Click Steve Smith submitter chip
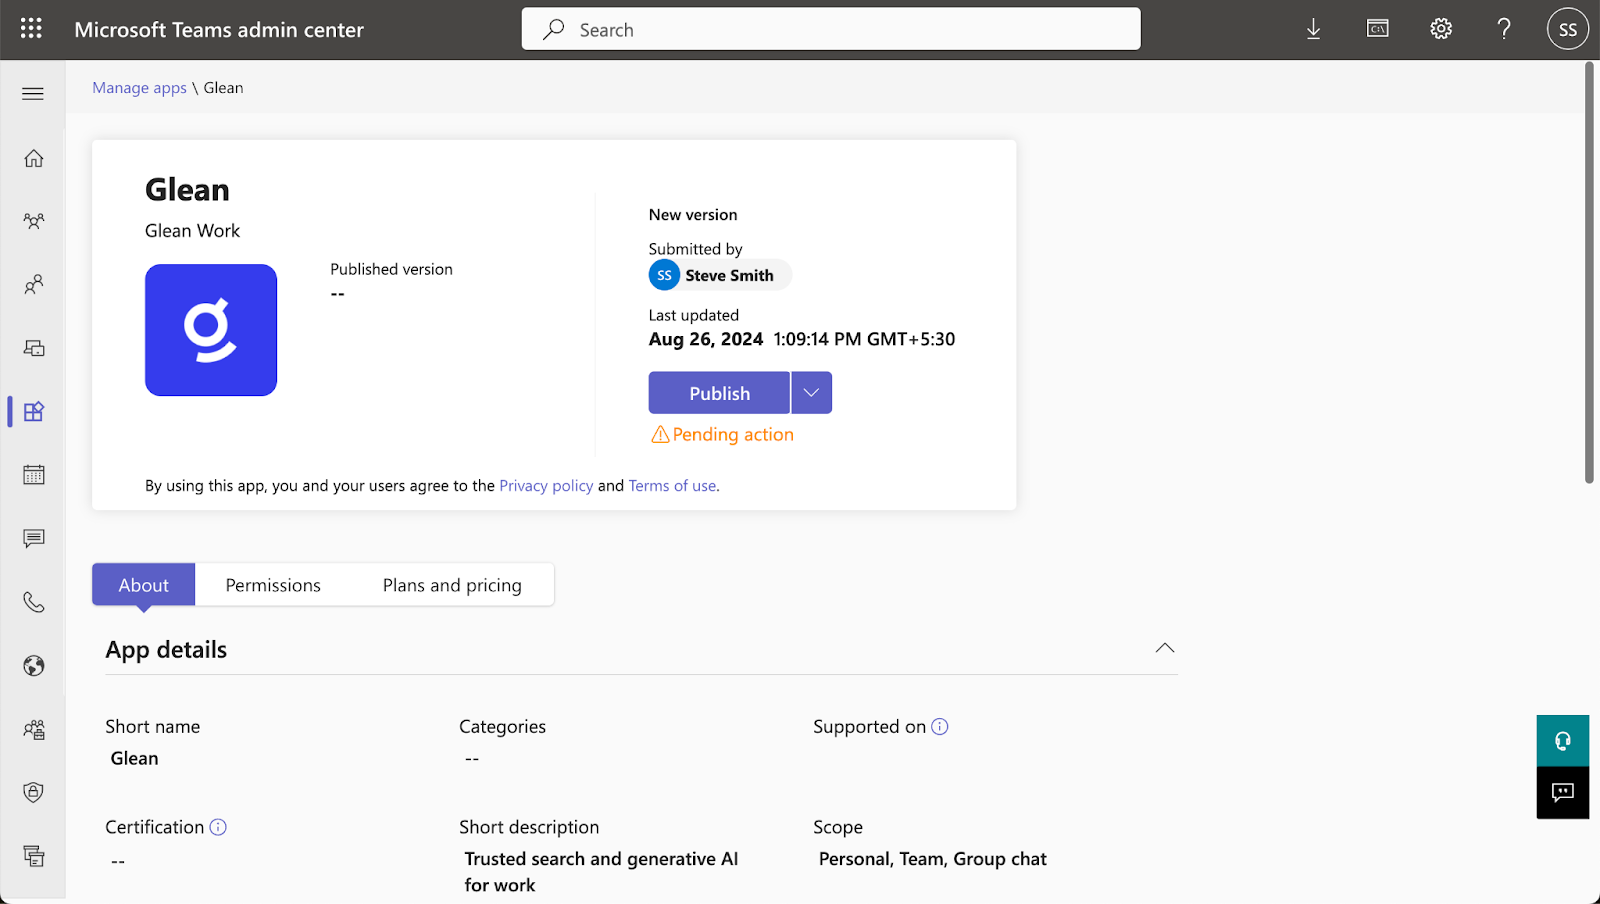This screenshot has height=904, width=1600. (x=720, y=275)
